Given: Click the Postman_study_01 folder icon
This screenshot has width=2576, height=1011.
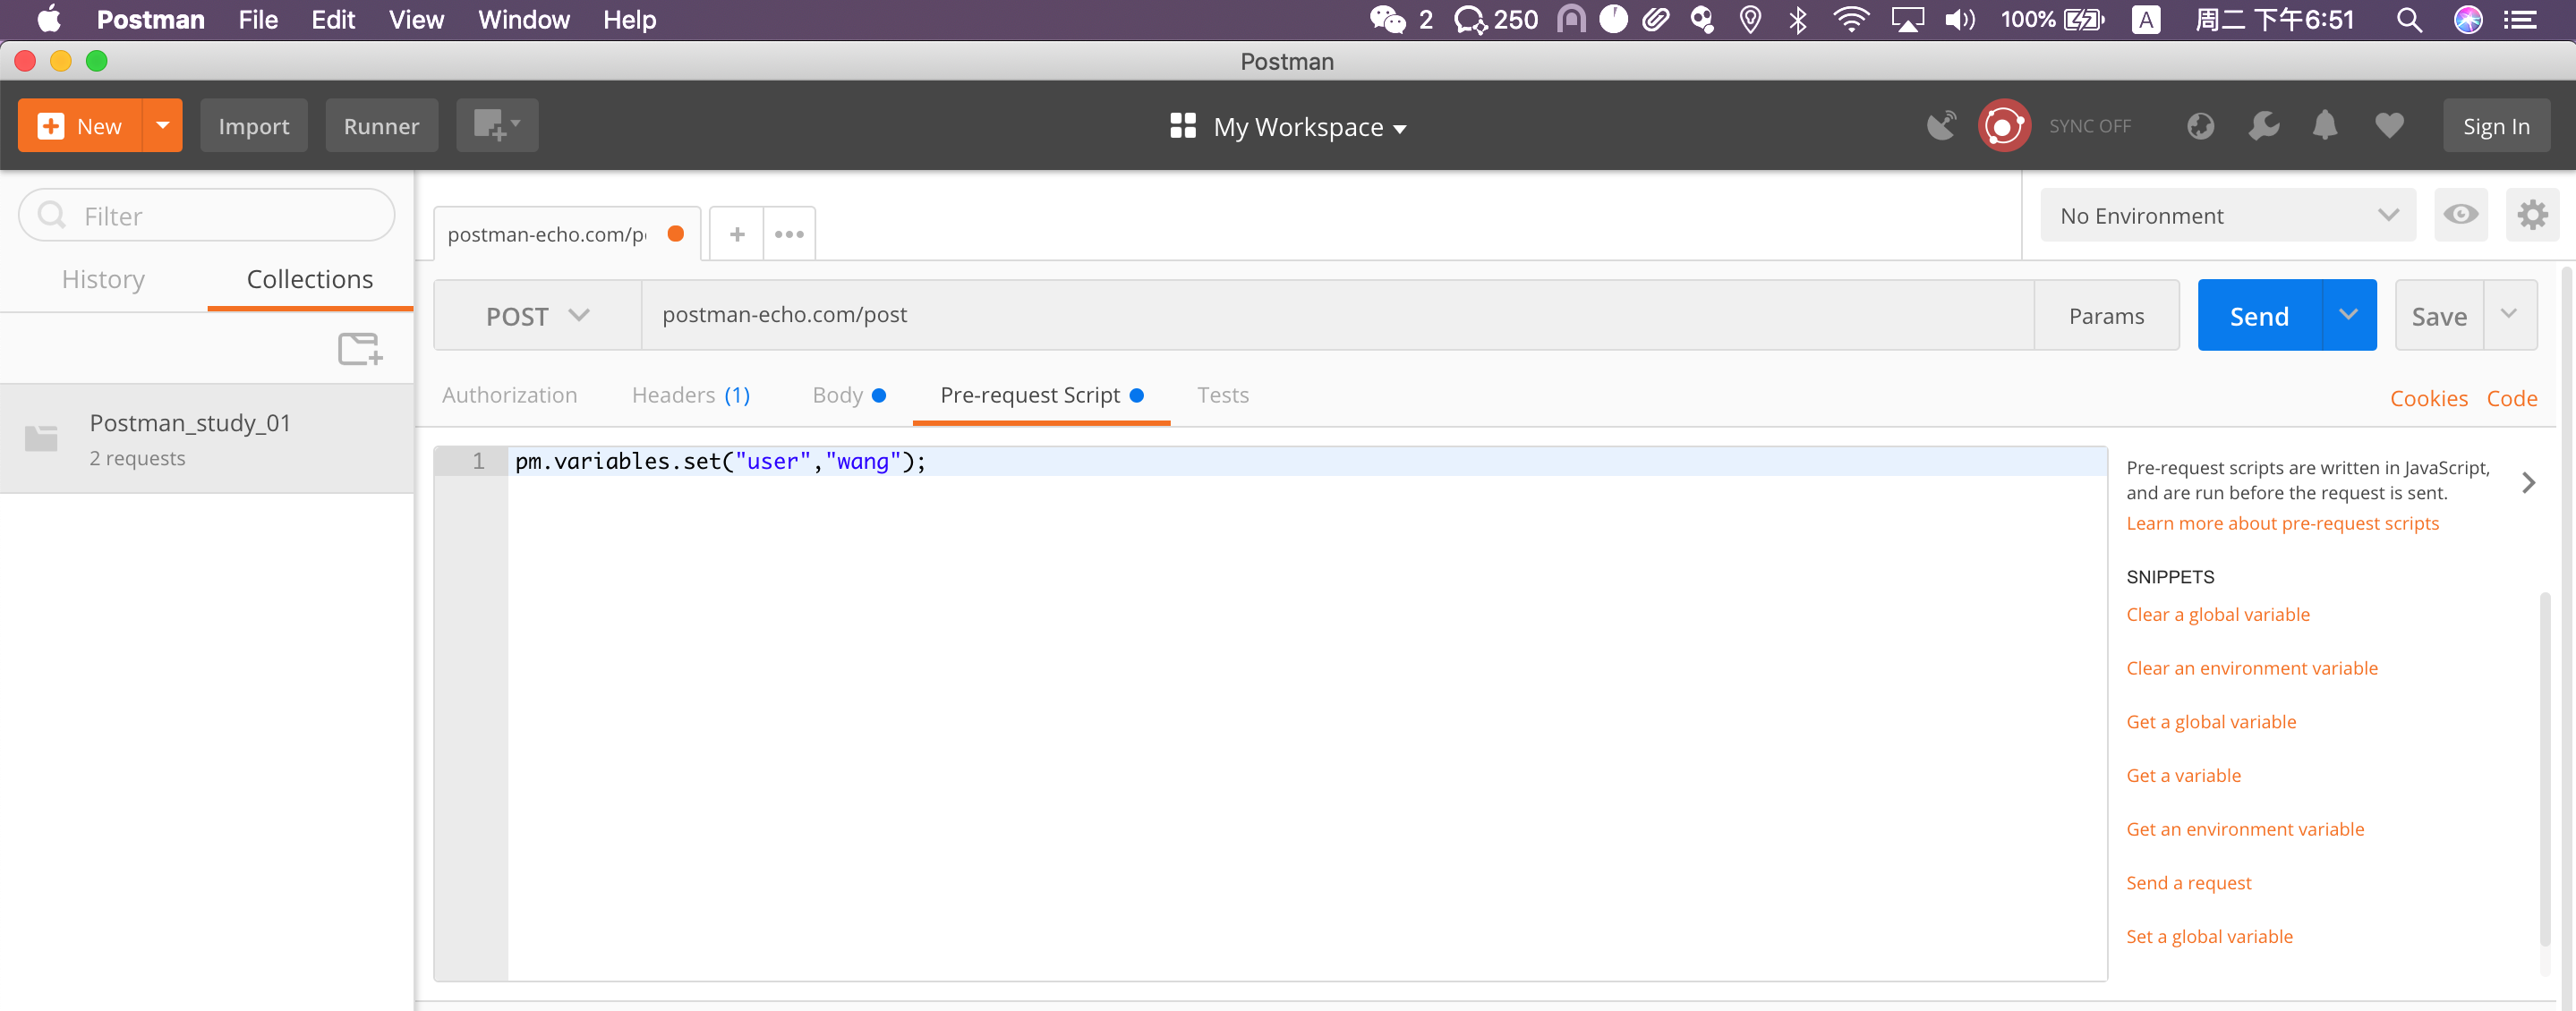Looking at the screenshot, I should (x=41, y=438).
